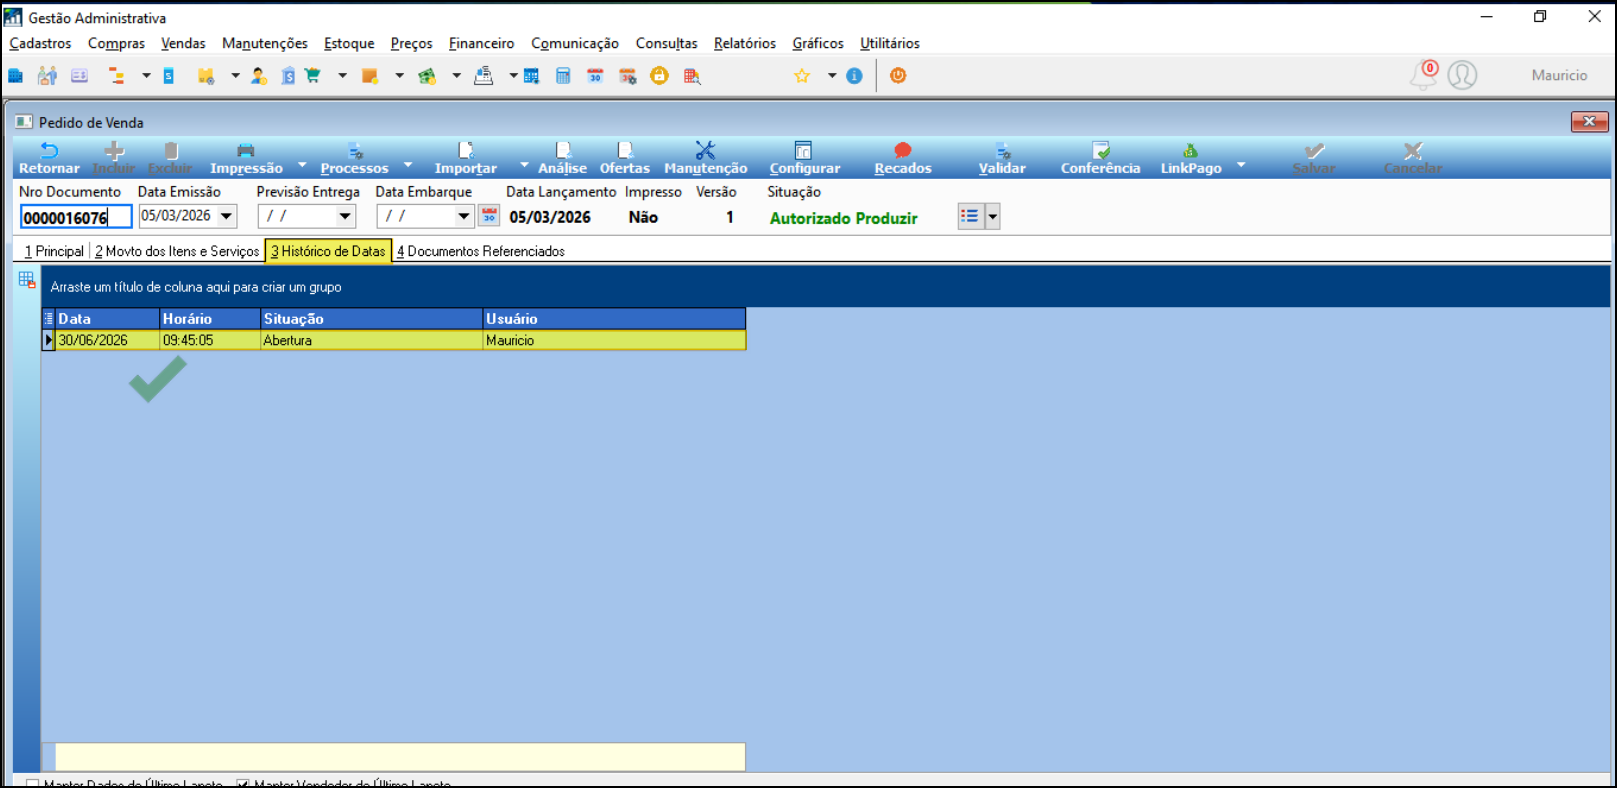Viewport: 1617px width, 788px height.
Task: Open the Recados button
Action: click(903, 158)
